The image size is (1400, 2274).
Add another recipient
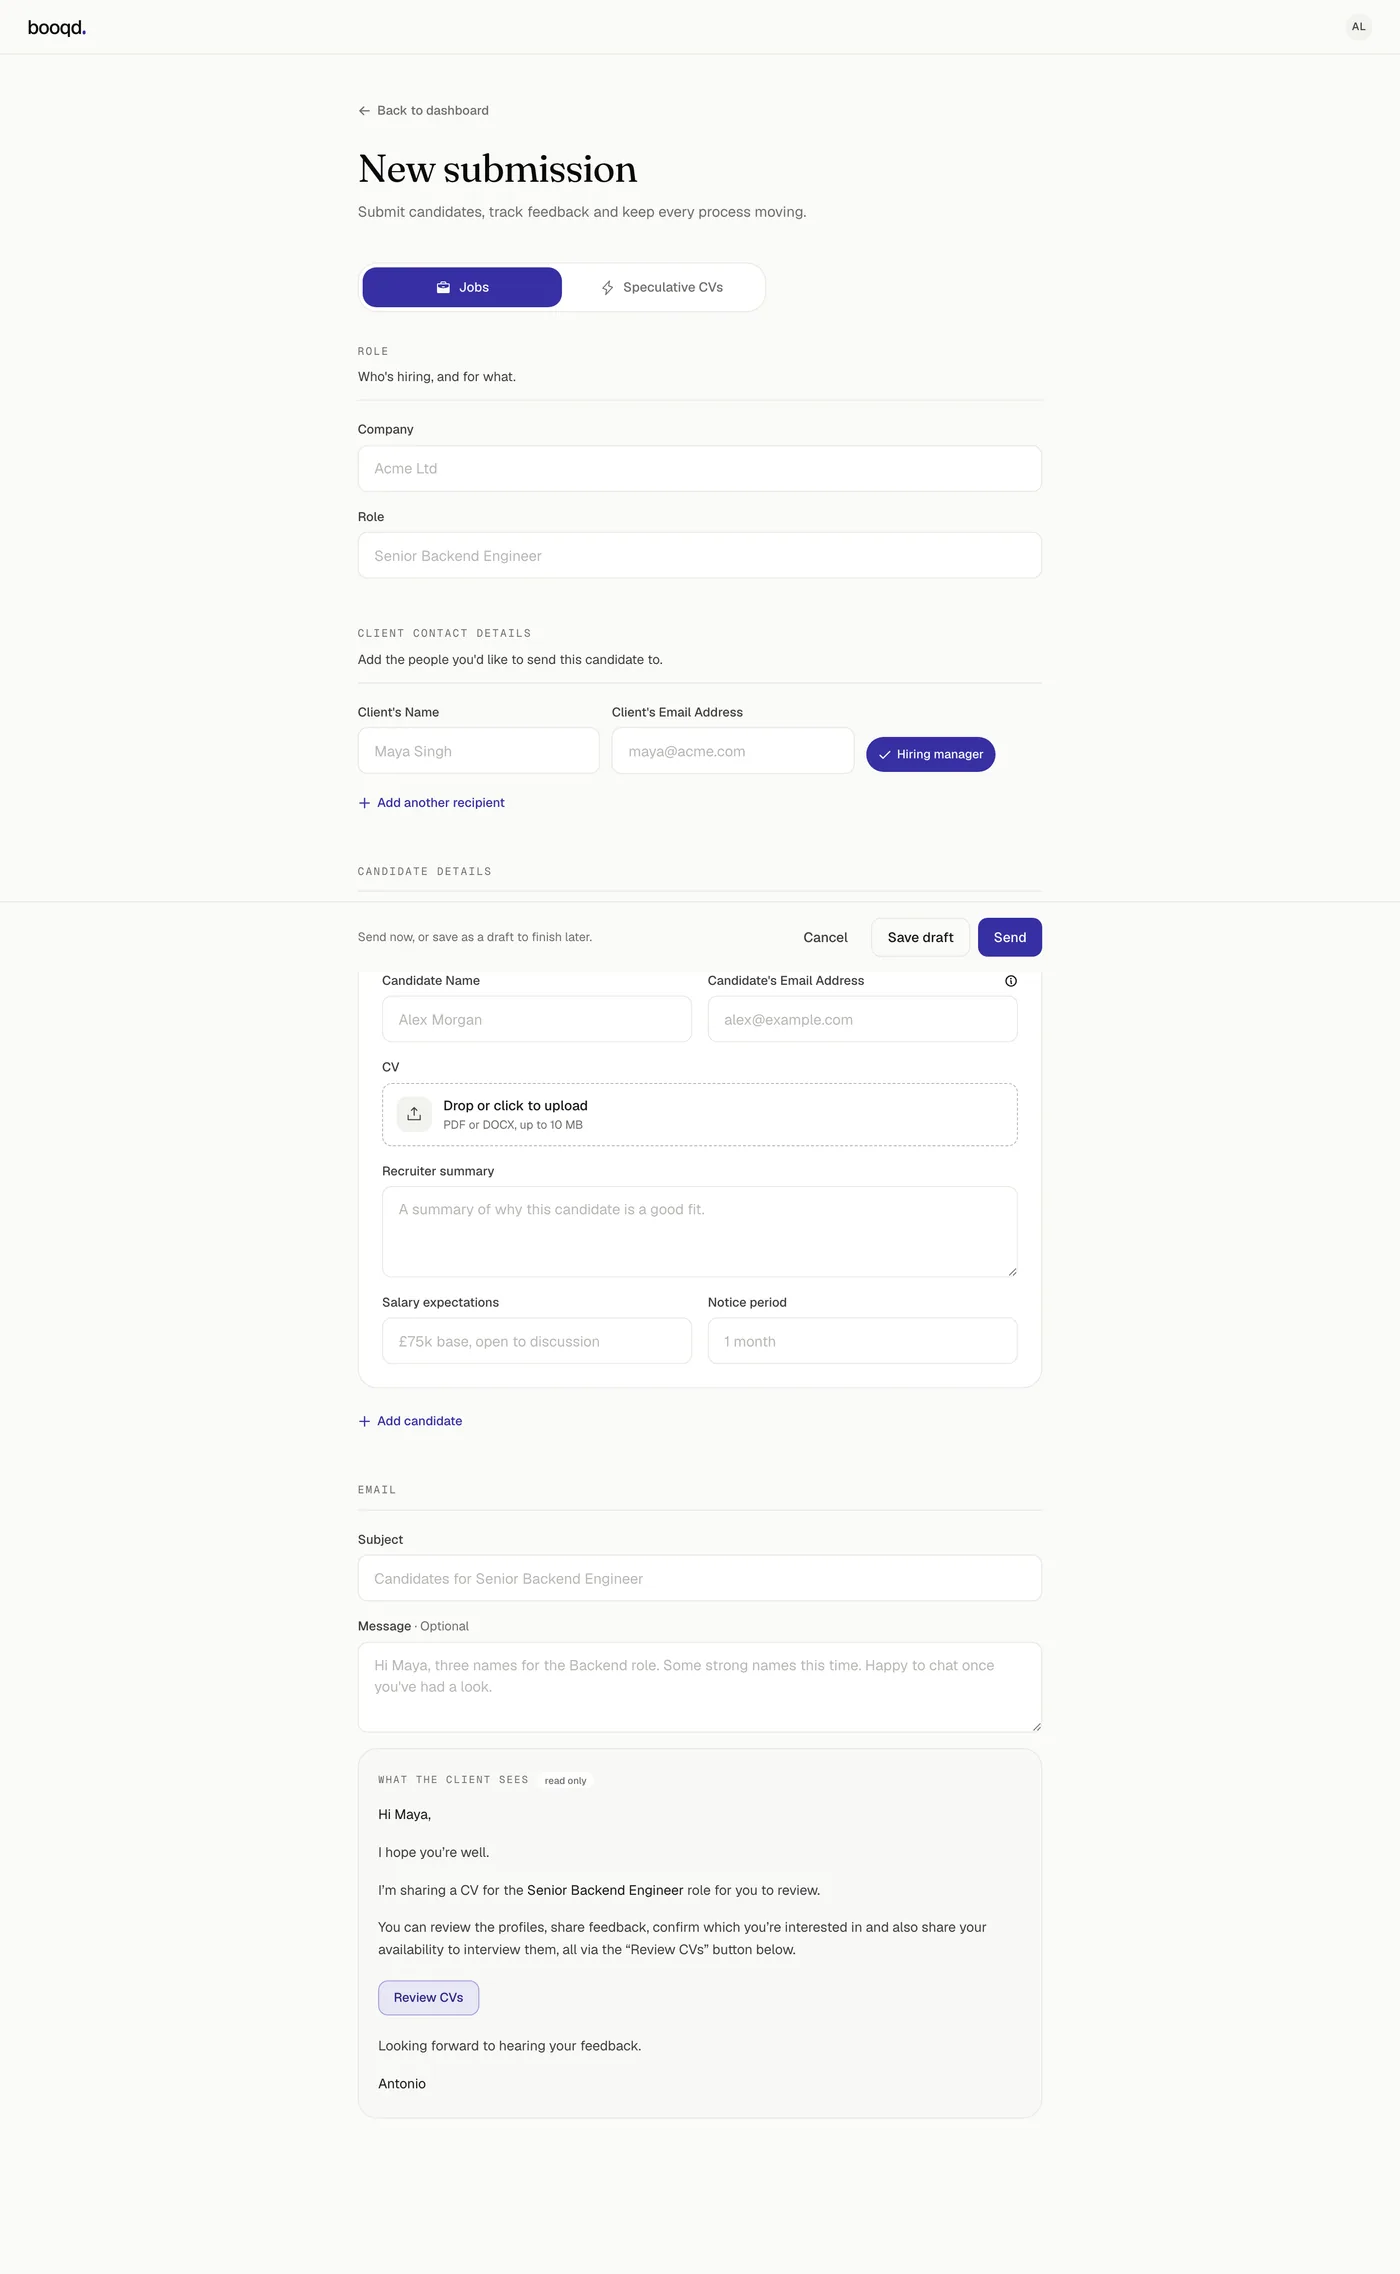[x=431, y=803]
